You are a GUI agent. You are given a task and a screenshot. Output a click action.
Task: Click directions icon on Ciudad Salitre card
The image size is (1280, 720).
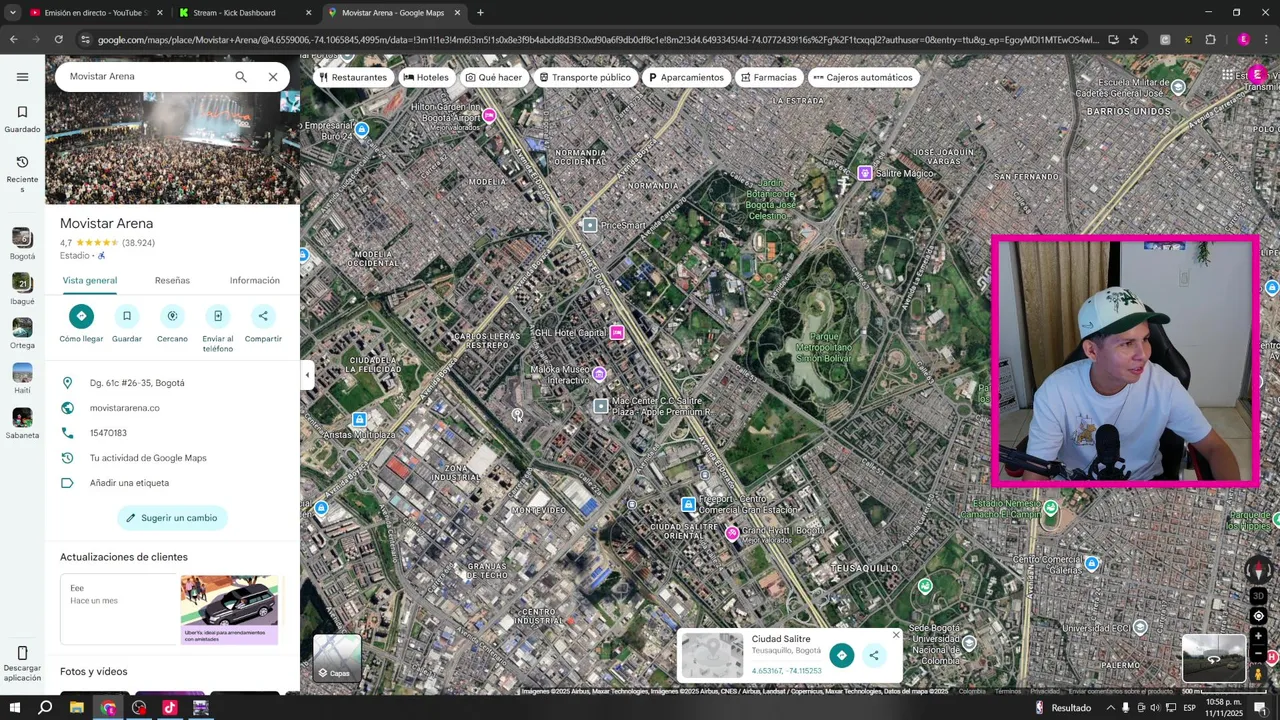841,655
